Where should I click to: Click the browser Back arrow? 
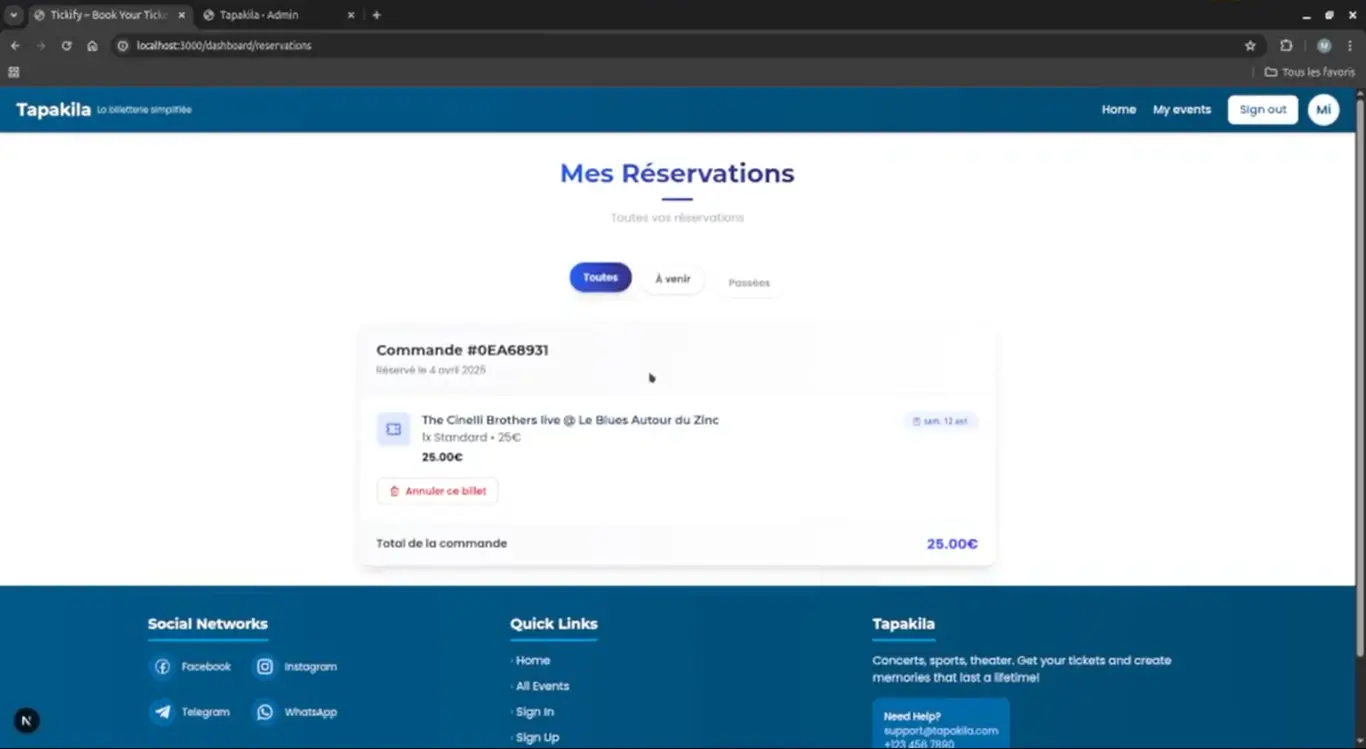[15, 46]
